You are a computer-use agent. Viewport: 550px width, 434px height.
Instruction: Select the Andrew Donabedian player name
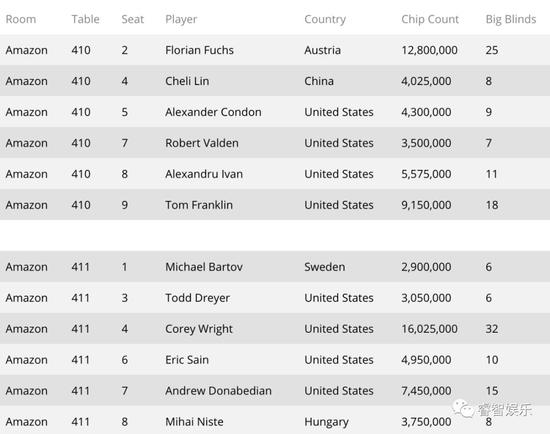(218, 390)
